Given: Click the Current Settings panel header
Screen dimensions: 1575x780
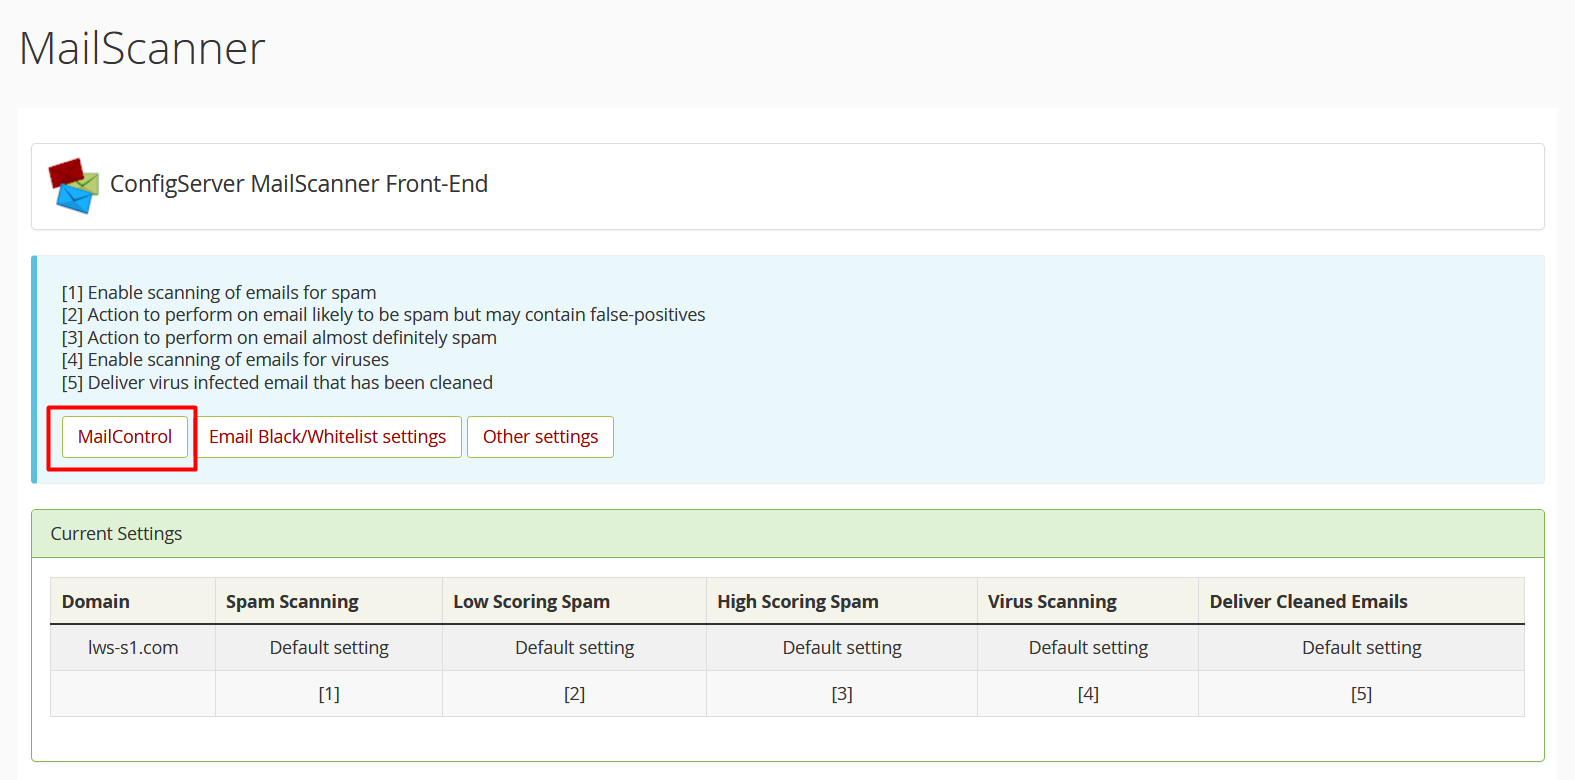Looking at the screenshot, I should click(117, 534).
